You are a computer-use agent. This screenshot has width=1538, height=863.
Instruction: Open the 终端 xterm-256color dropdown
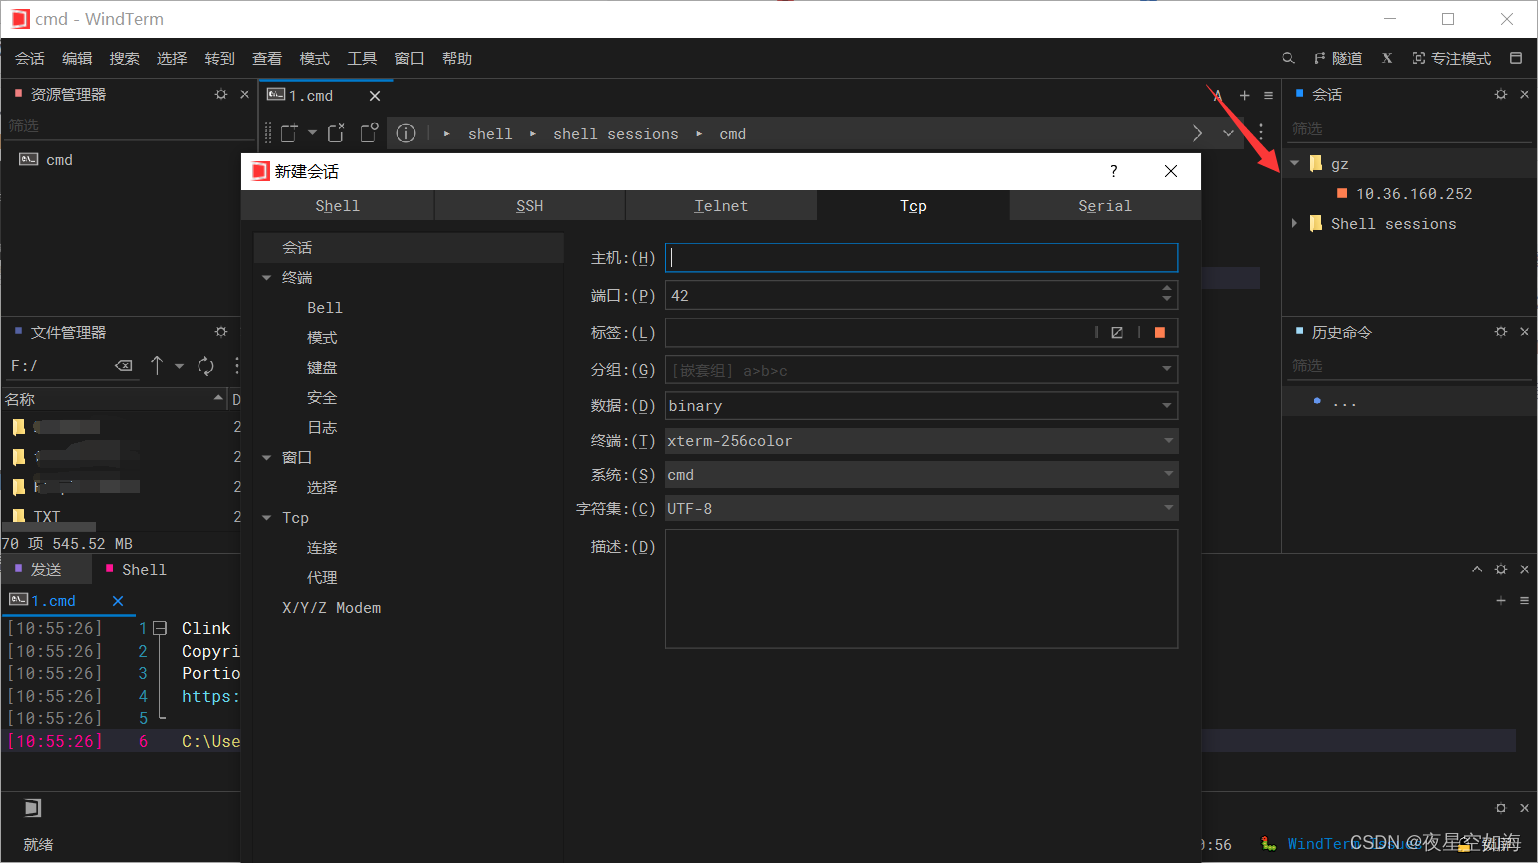(x=1168, y=441)
